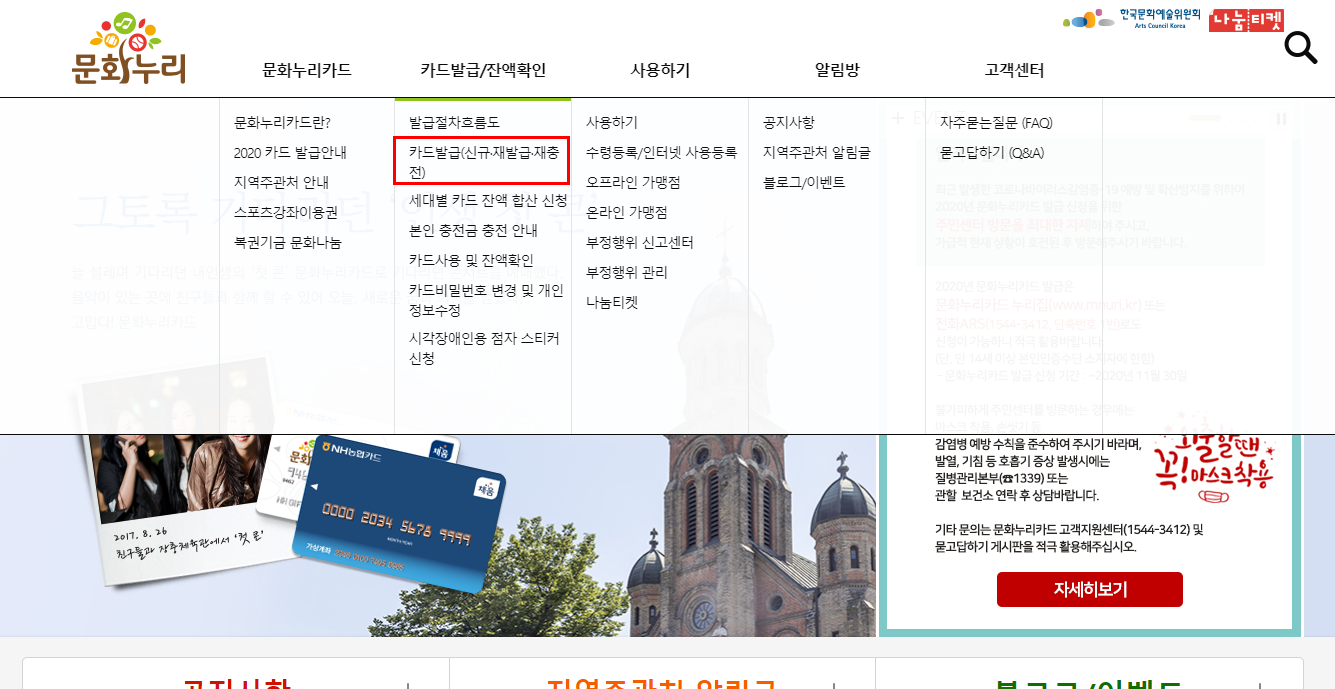Select 스포츠강좌이용권 submenu item

[x=286, y=212]
